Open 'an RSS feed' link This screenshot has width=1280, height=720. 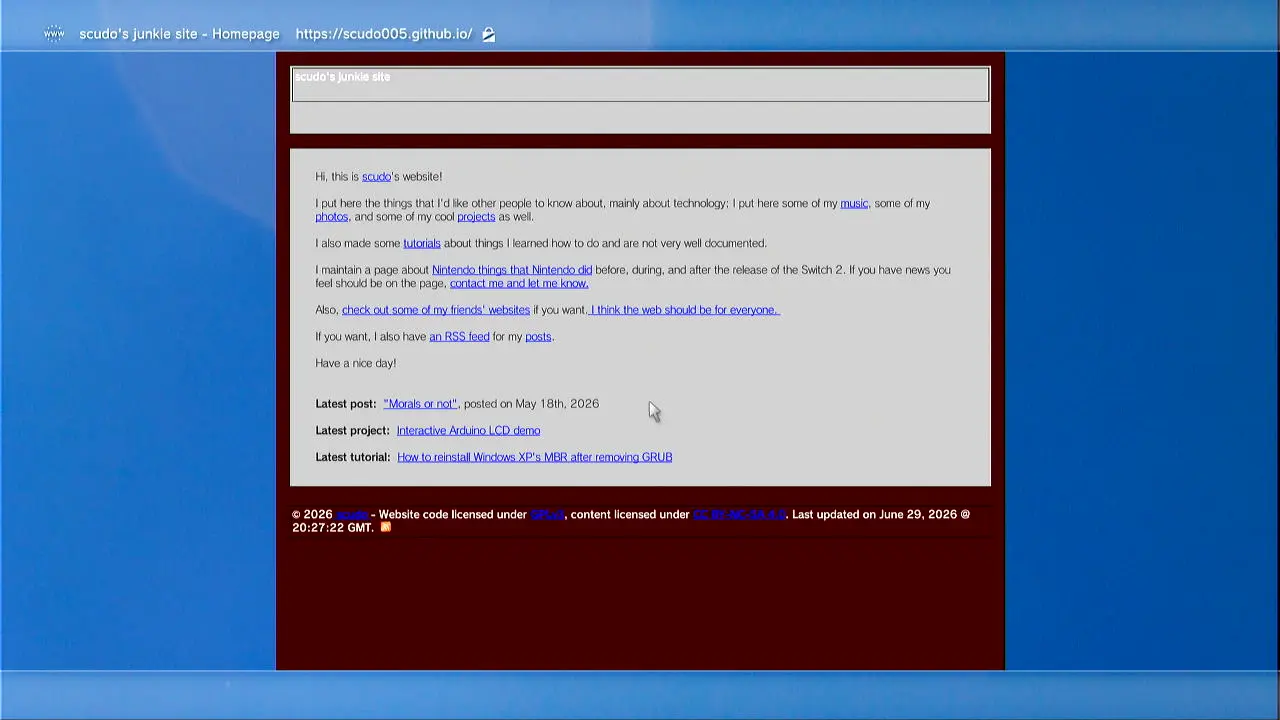coord(459,337)
